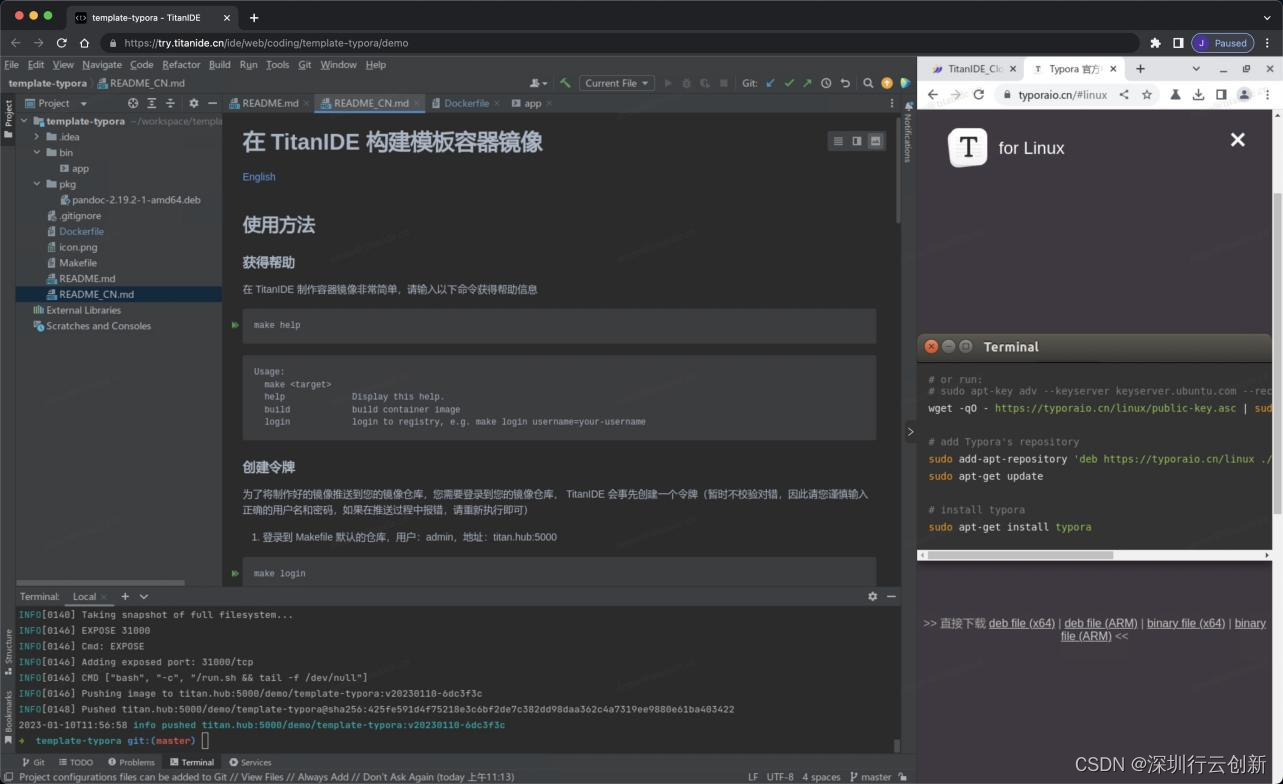Viewport: 1283px width, 784px height.
Task: Expand the .idea folder
Action: click(x=37, y=137)
